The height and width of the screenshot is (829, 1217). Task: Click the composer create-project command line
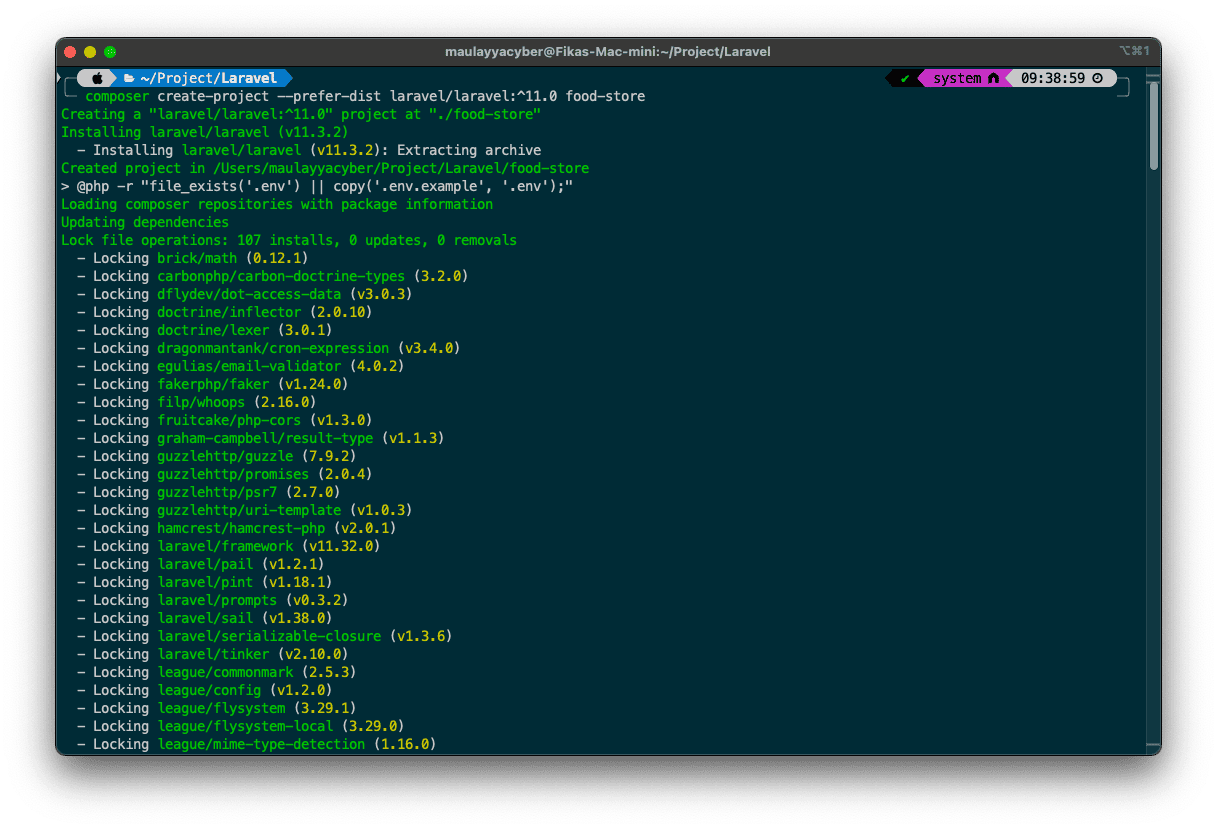[x=365, y=96]
